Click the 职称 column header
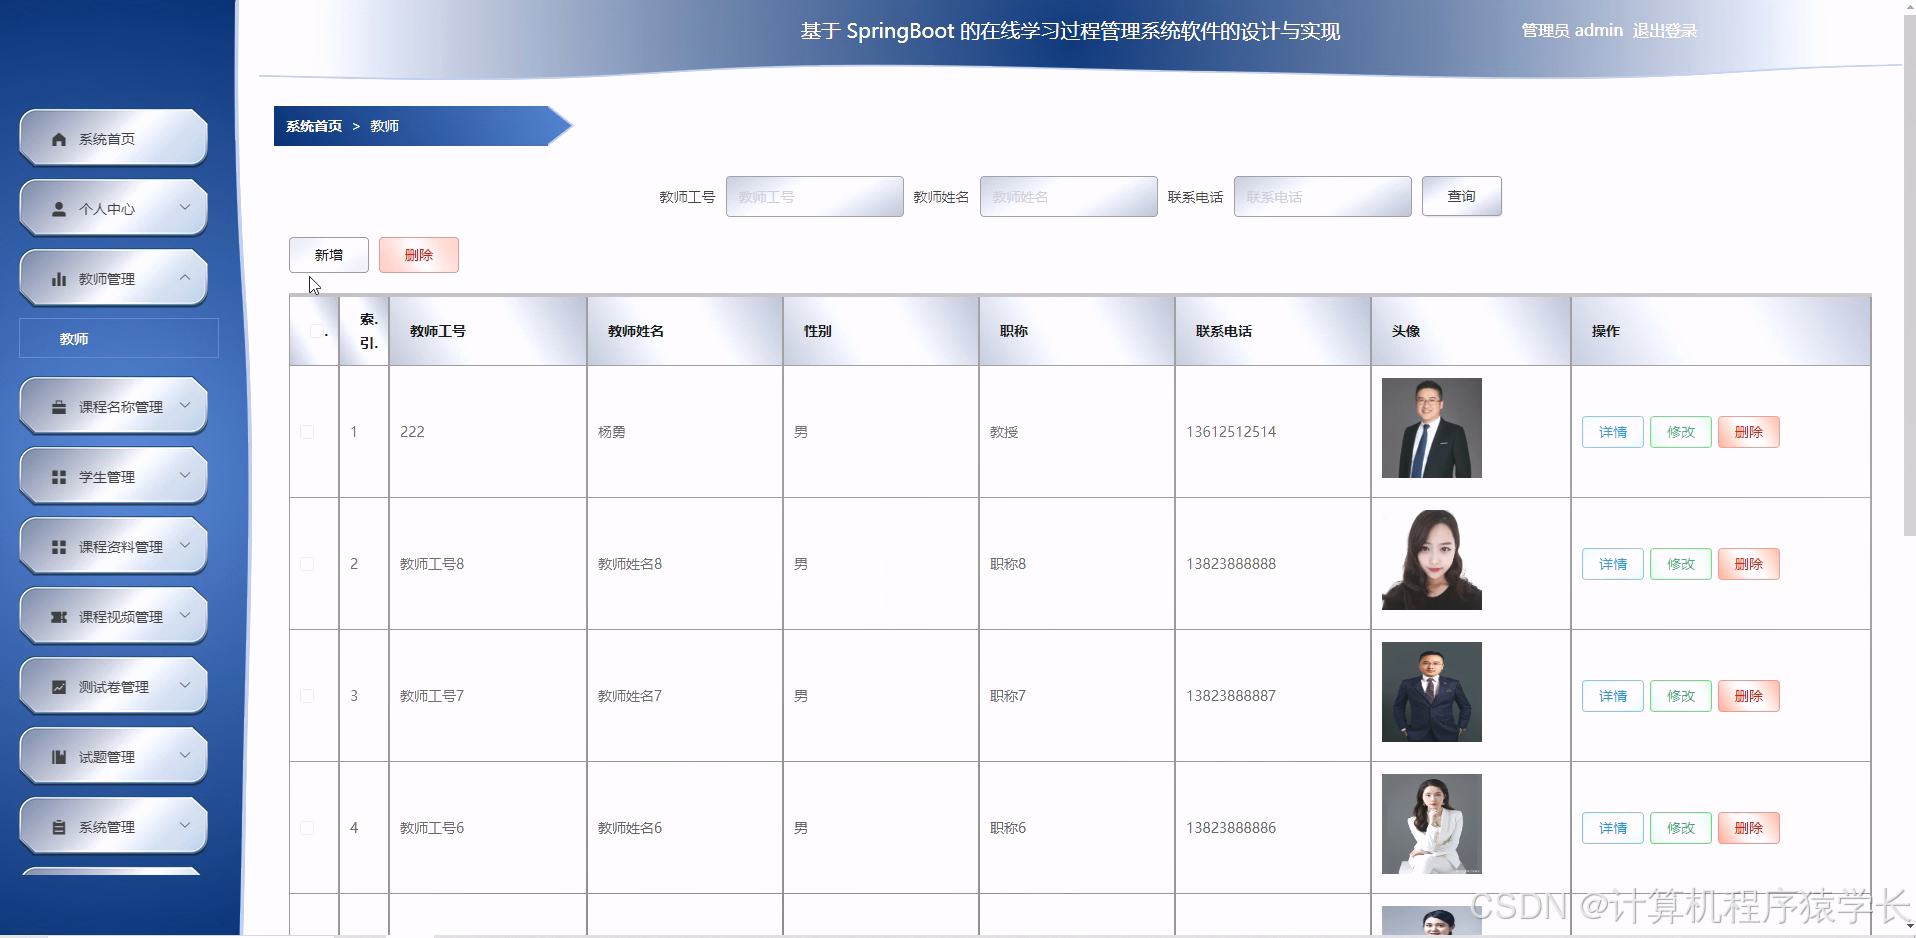Viewport: 1916px width, 938px height. 1077,331
